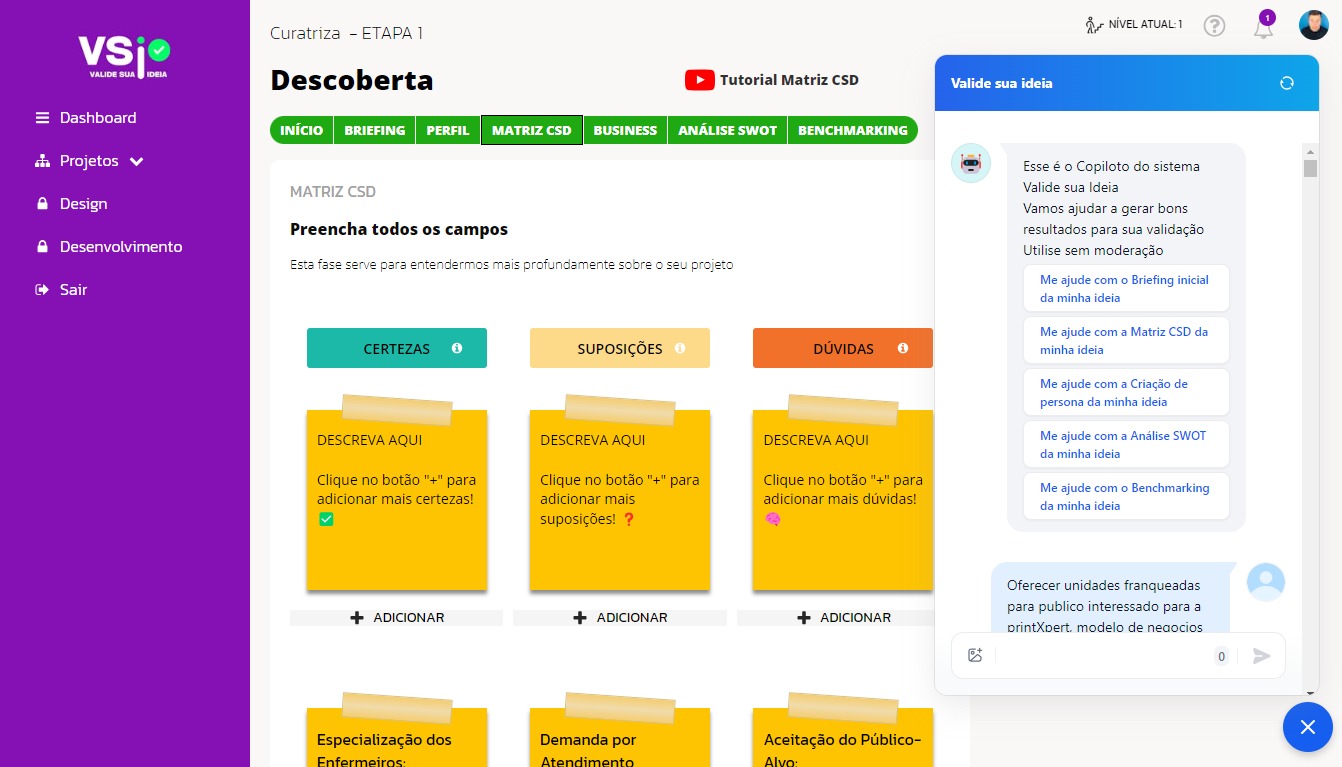The image size is (1342, 767).
Task: Click the chat refresh icon
Action: 1287,83
